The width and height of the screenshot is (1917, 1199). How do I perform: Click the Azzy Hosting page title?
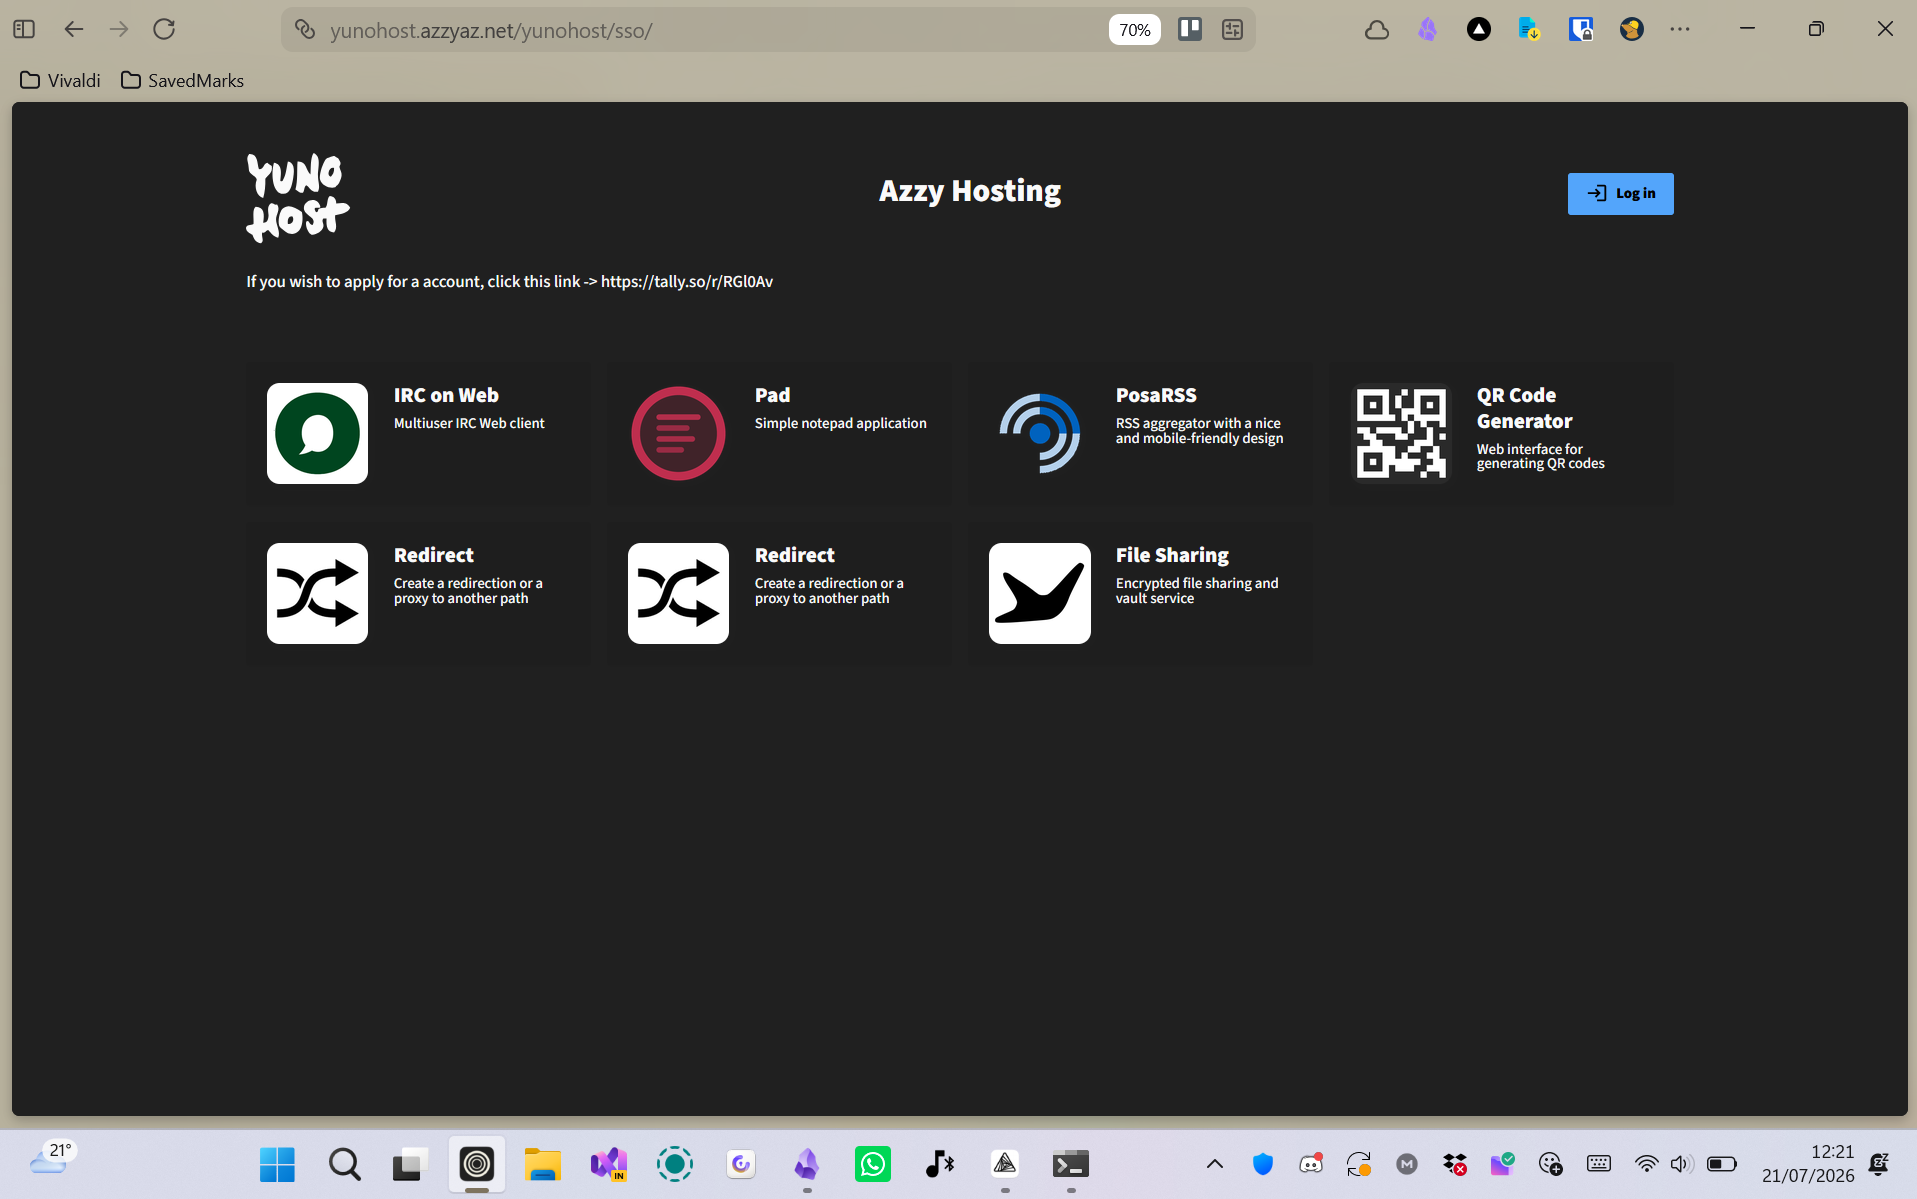click(970, 190)
